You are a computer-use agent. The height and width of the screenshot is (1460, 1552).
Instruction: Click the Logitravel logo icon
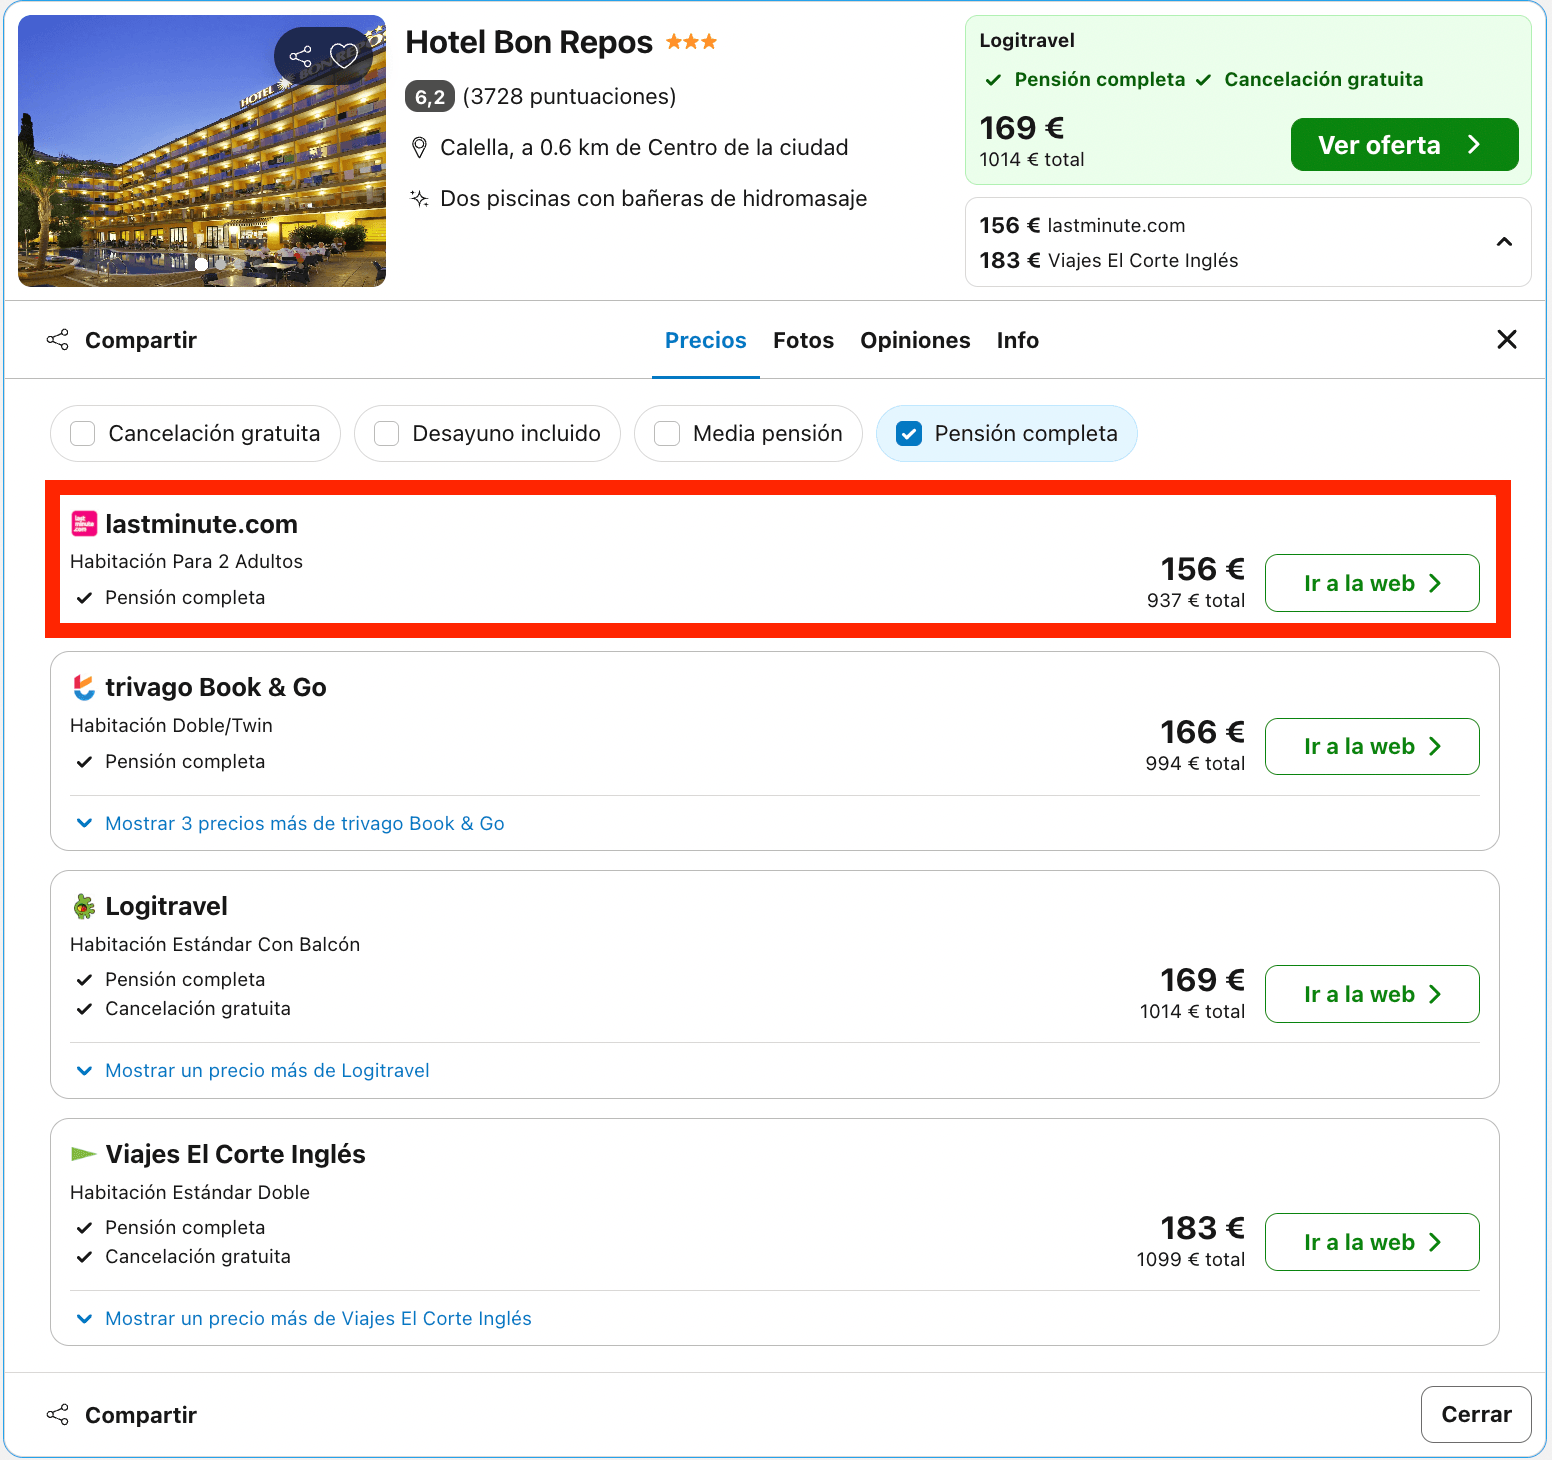(x=84, y=906)
